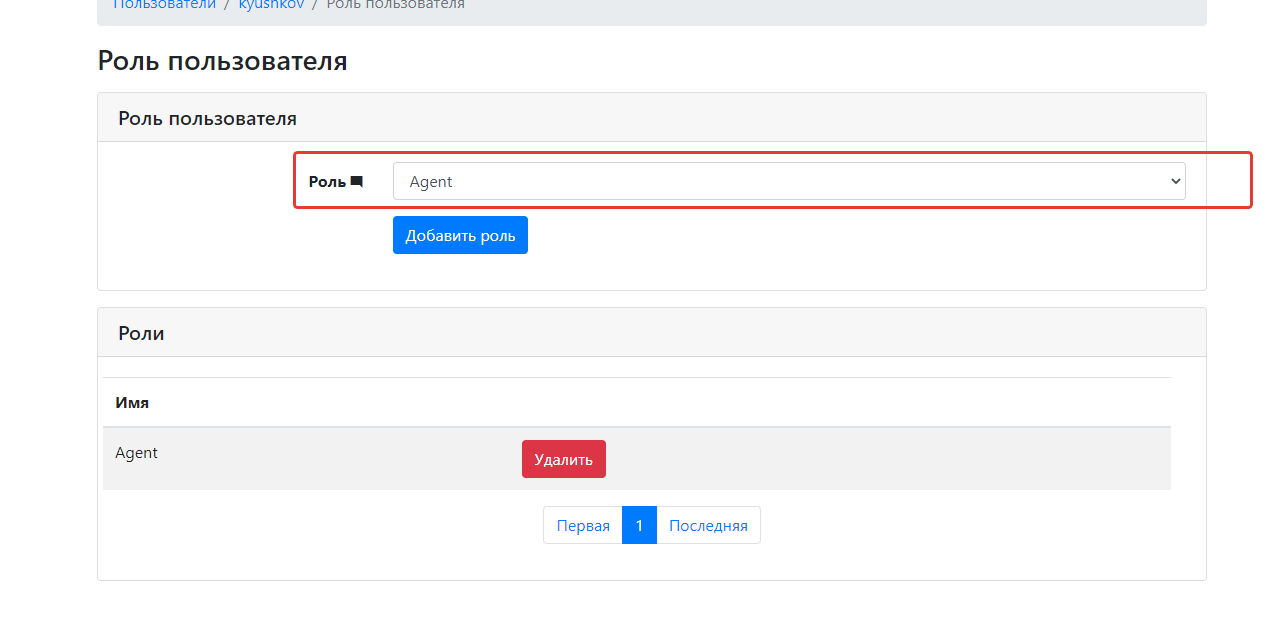
Task: Click the chevron arrow of the role select
Action: (x=1174, y=181)
